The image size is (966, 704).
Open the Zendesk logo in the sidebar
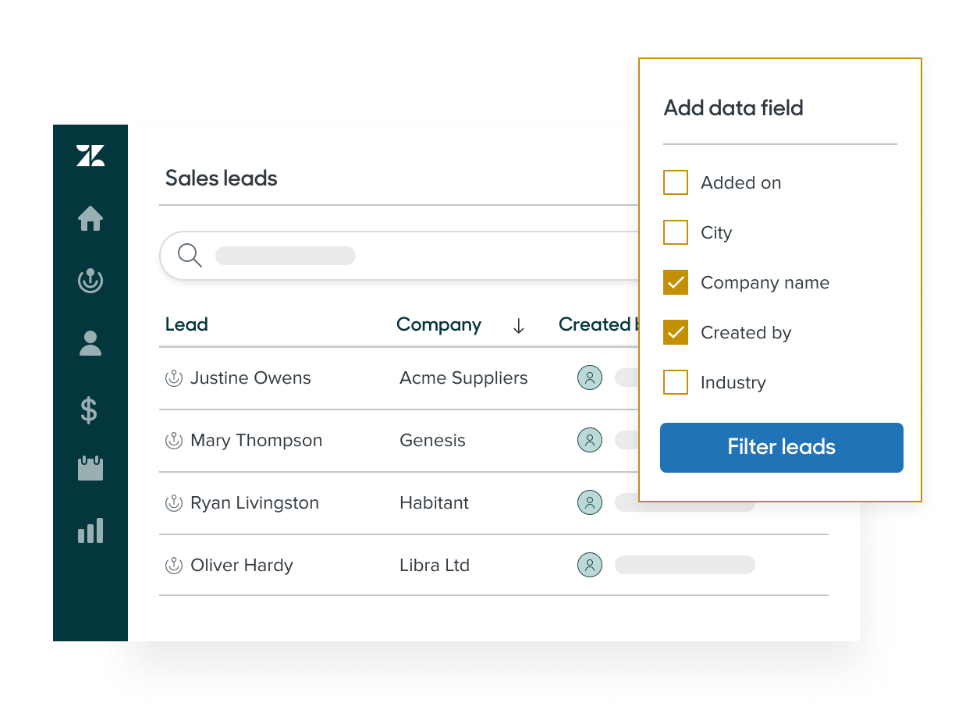click(x=90, y=155)
